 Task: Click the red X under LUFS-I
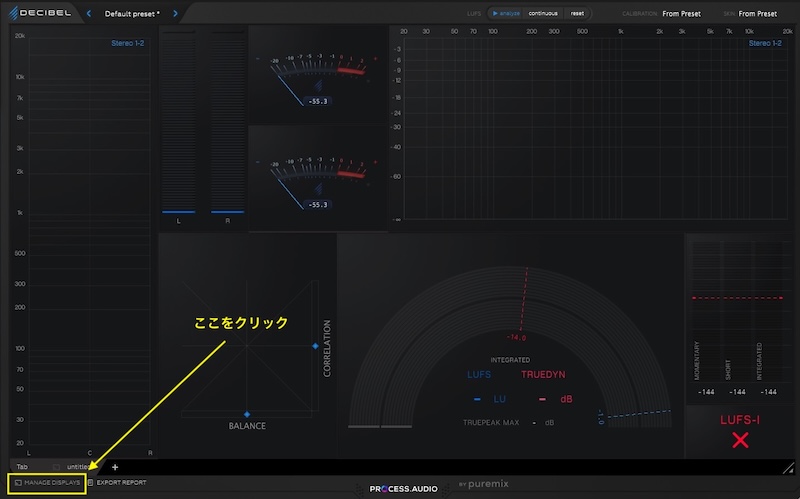click(740, 440)
